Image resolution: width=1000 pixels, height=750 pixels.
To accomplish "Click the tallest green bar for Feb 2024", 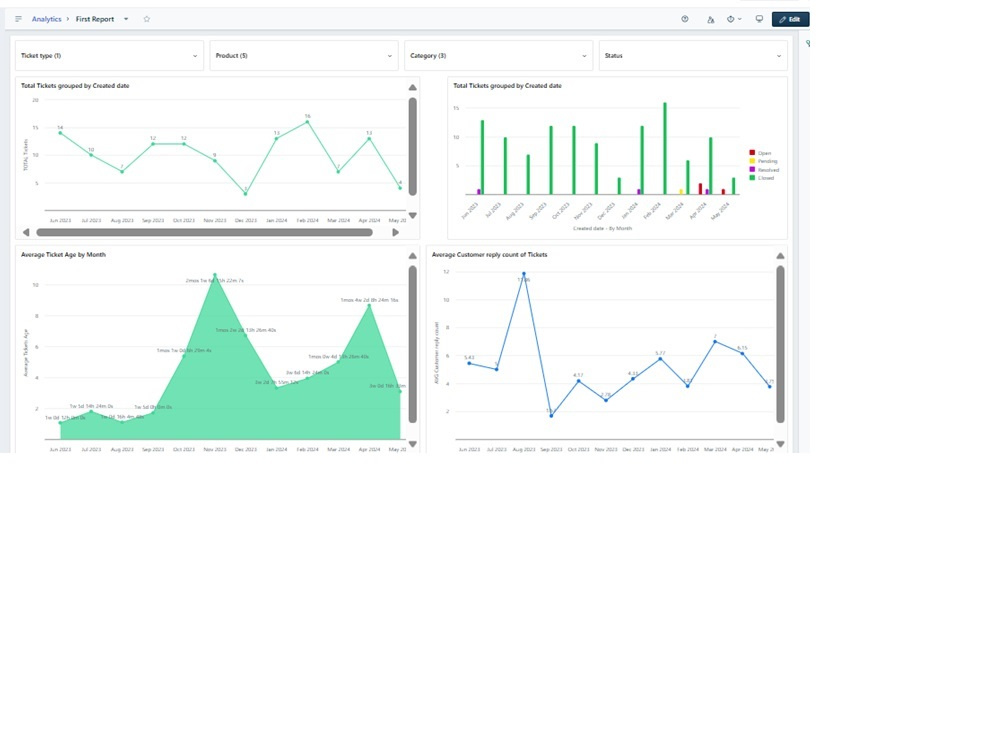I will click(x=665, y=149).
